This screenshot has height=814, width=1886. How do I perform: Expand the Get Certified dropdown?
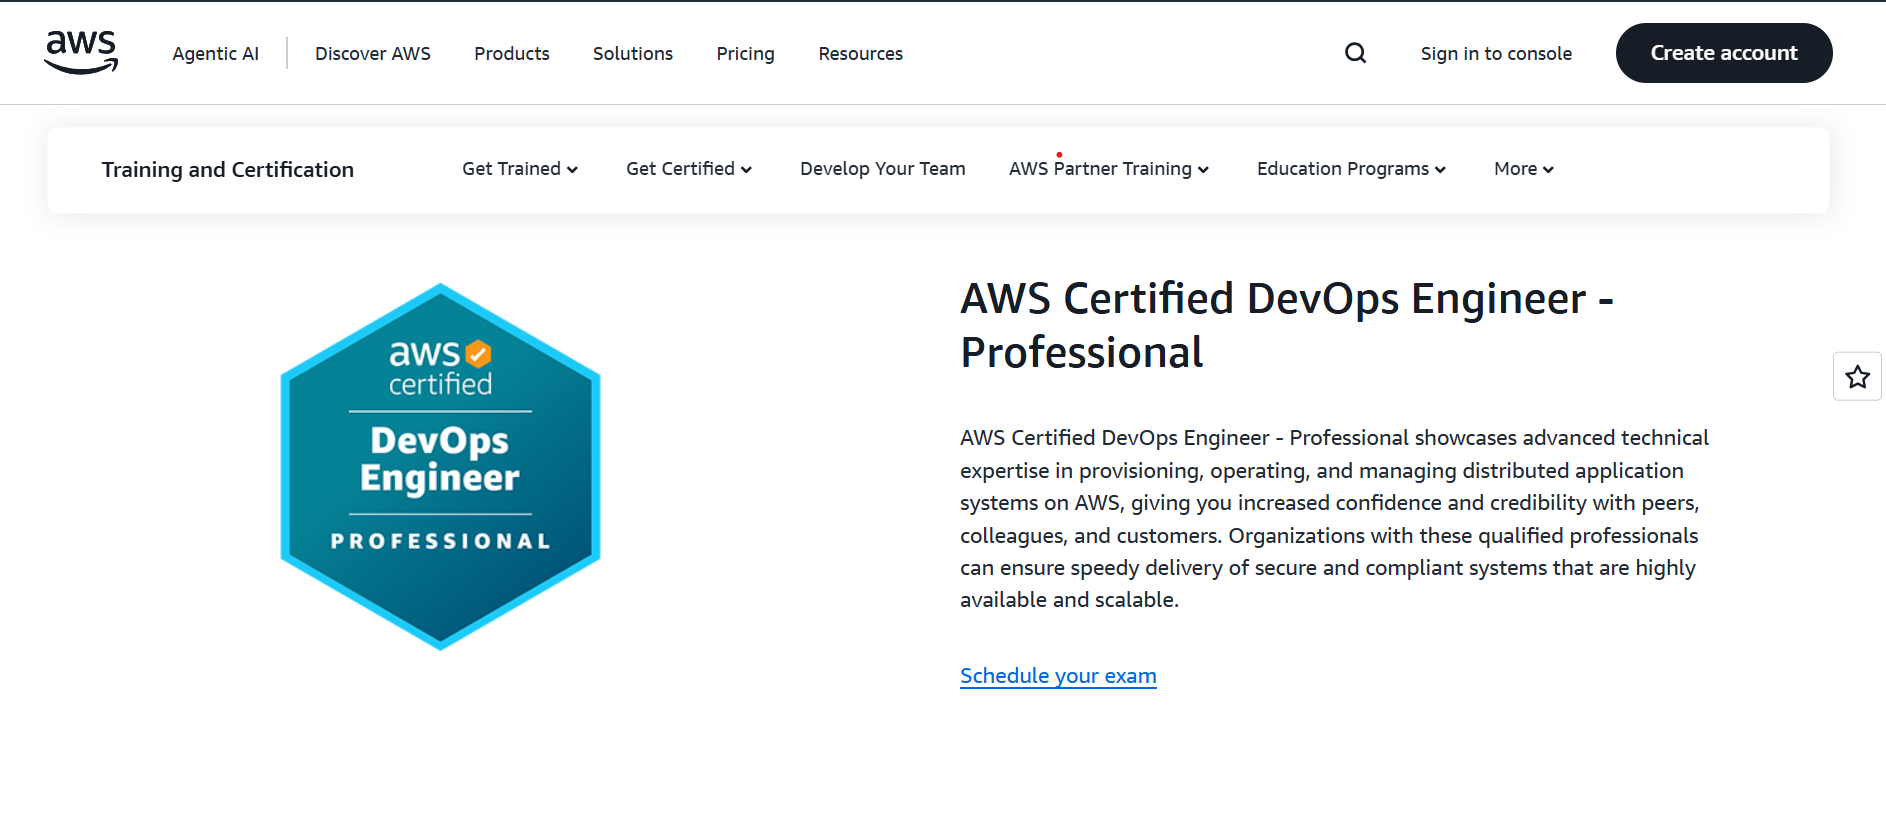(688, 169)
